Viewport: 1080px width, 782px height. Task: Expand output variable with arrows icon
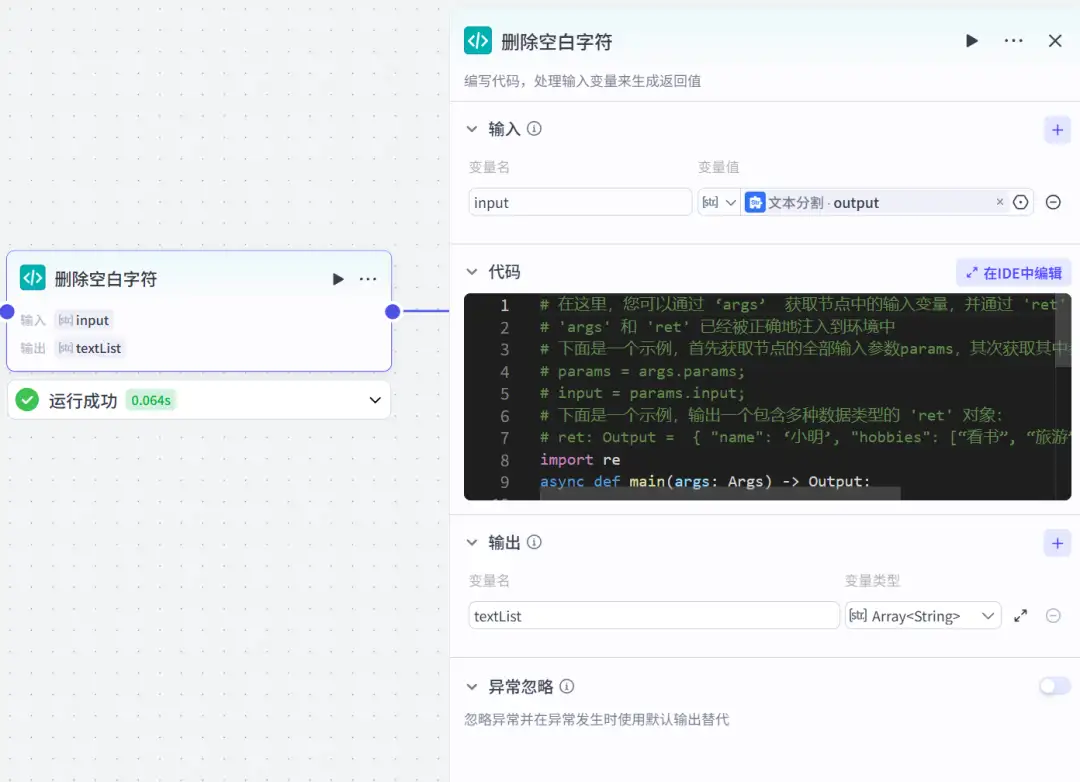1021,616
